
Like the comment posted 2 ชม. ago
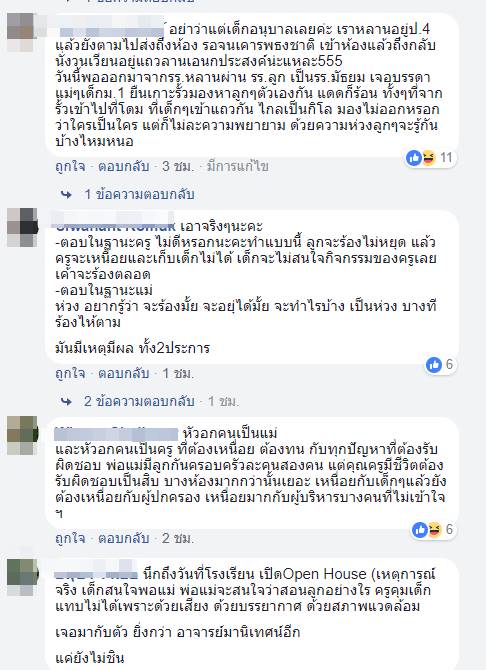pyautogui.click(x=71, y=538)
